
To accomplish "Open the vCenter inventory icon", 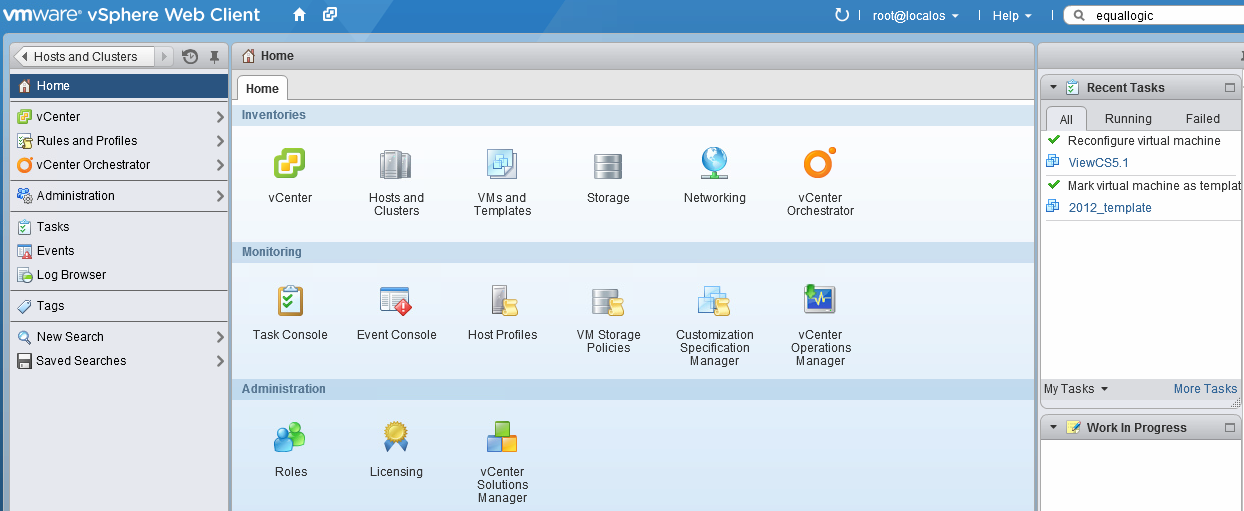I will point(290,164).
